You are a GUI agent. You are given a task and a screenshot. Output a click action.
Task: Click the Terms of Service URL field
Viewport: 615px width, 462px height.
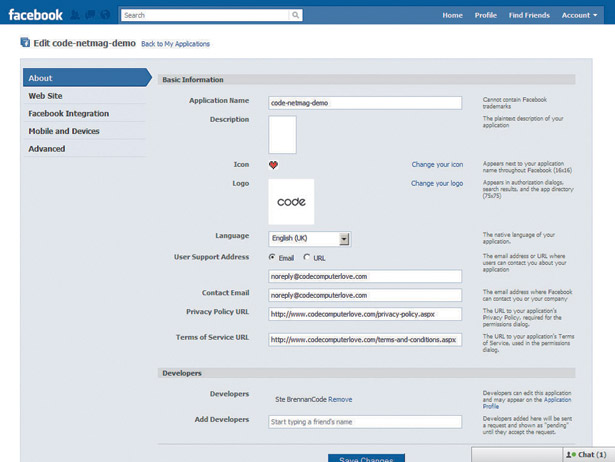pos(365,339)
